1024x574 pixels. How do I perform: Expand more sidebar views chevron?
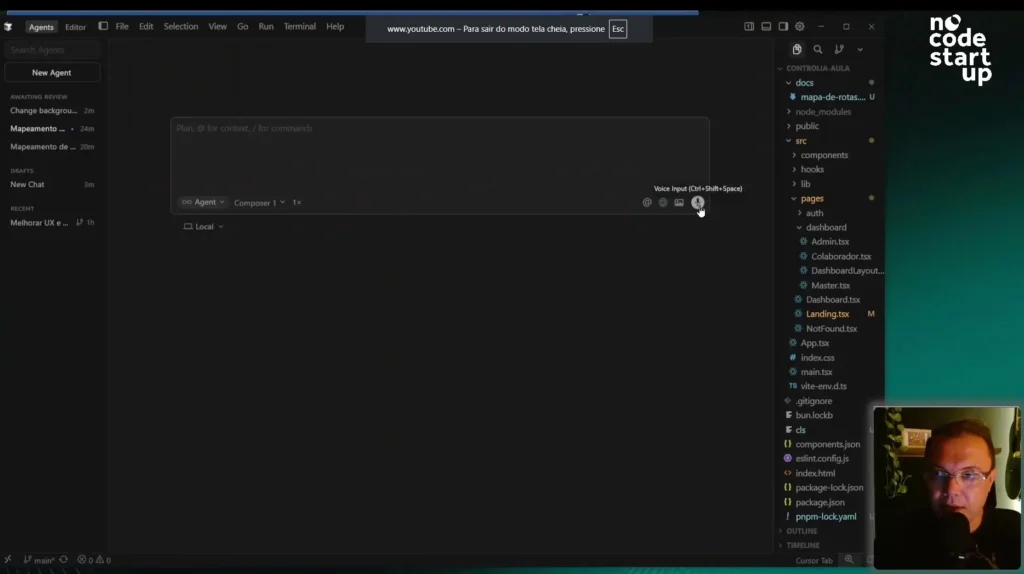tap(860, 50)
